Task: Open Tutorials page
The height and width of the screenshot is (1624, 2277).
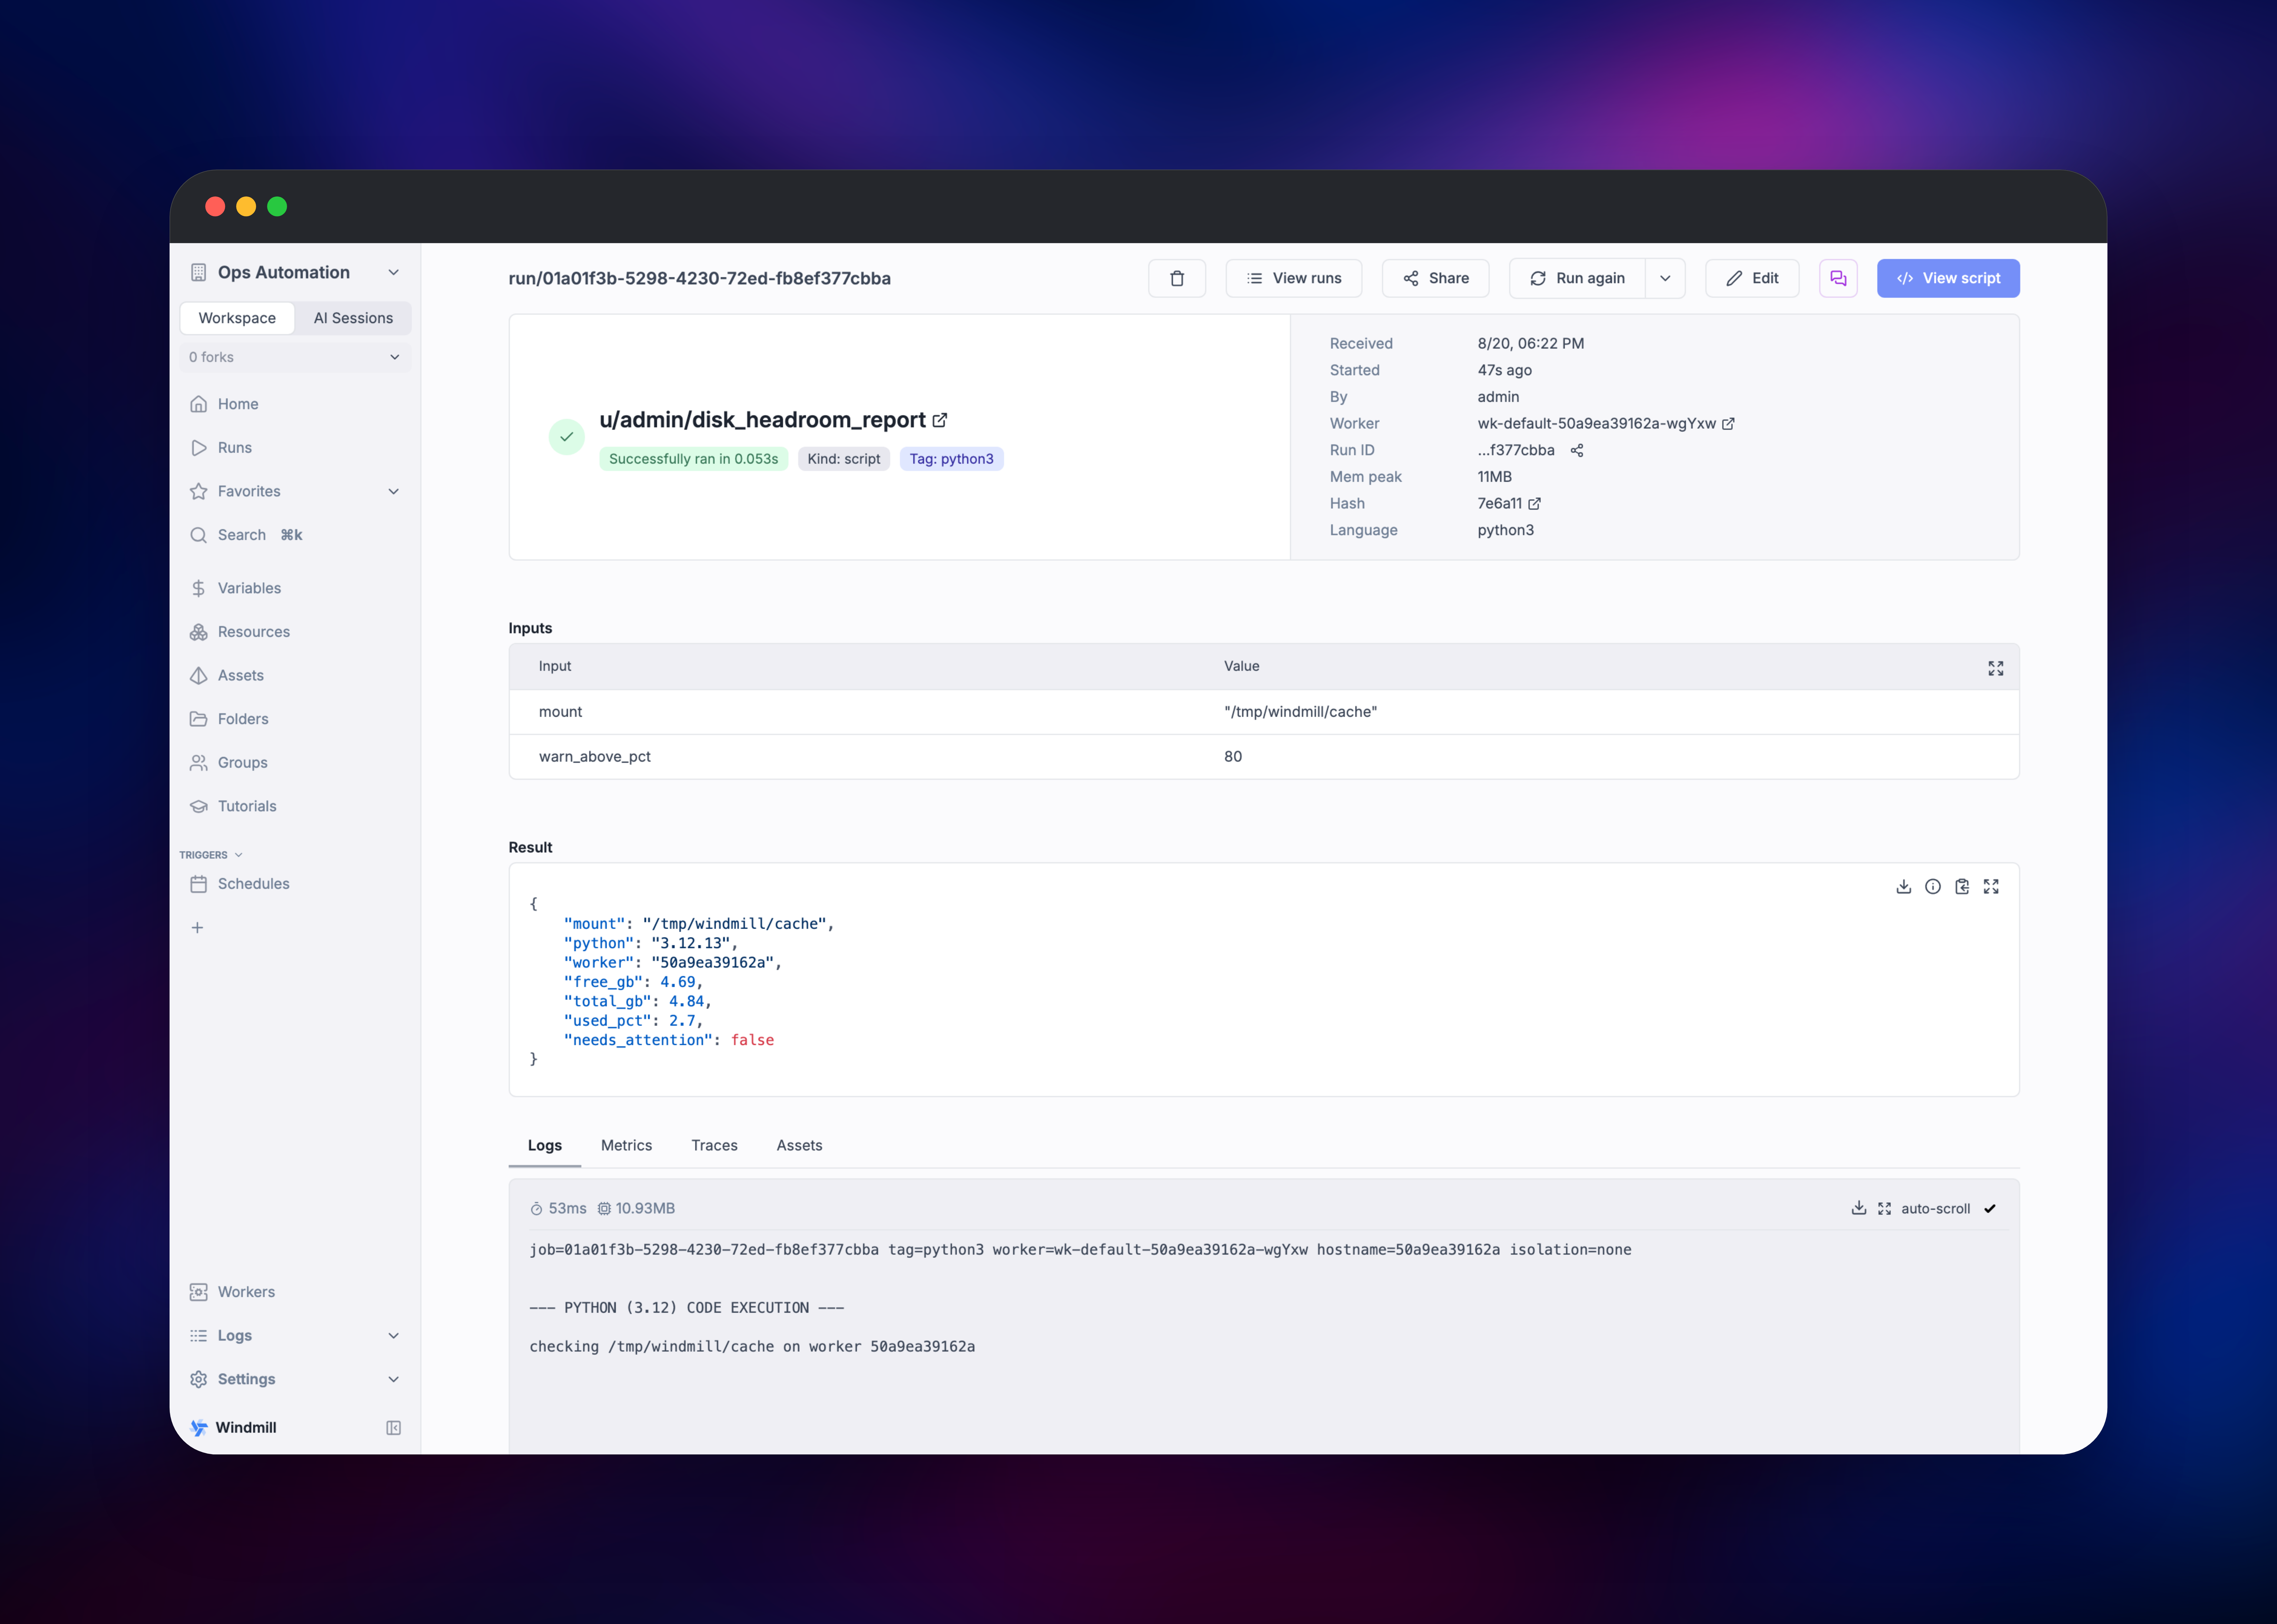Action: (295, 806)
